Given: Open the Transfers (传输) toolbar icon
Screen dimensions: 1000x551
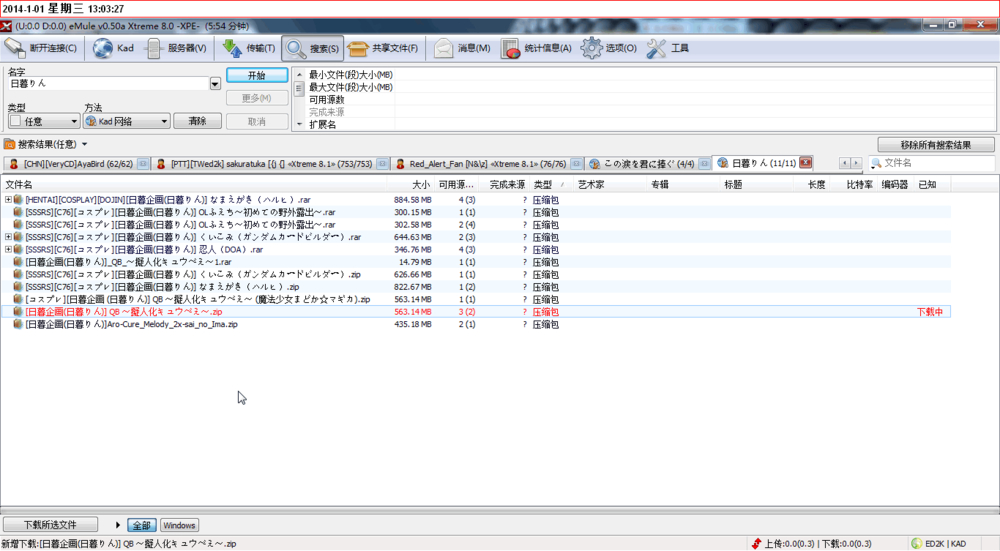Looking at the screenshot, I should click(x=232, y=48).
